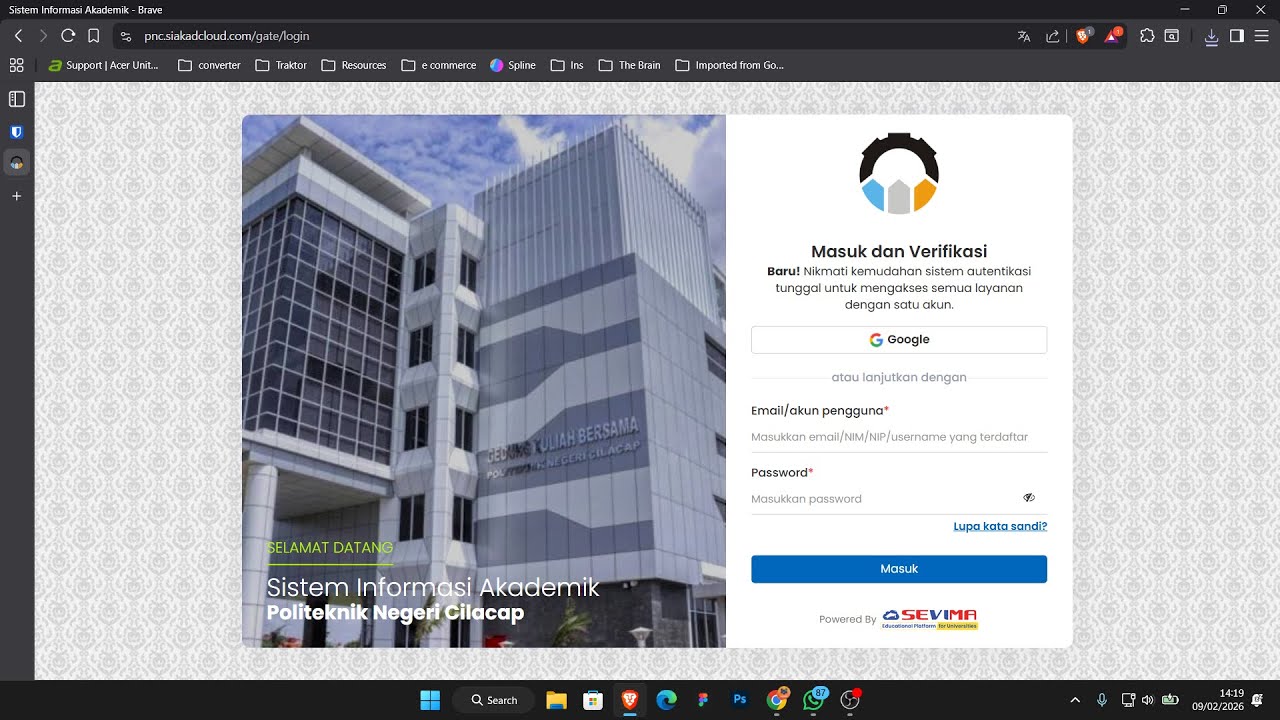Open The Brain bookmark folder
Viewport: 1280px width, 720px height.
tap(629, 65)
